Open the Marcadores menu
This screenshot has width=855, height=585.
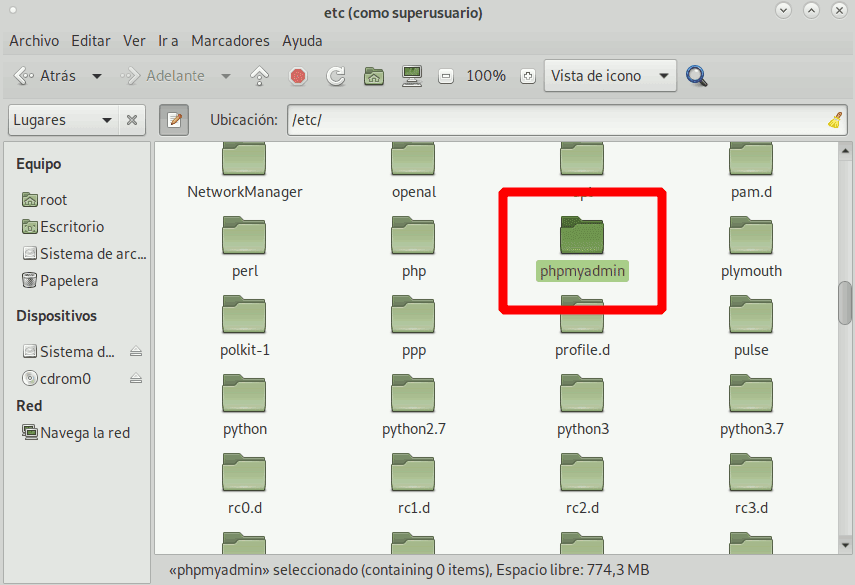click(230, 41)
